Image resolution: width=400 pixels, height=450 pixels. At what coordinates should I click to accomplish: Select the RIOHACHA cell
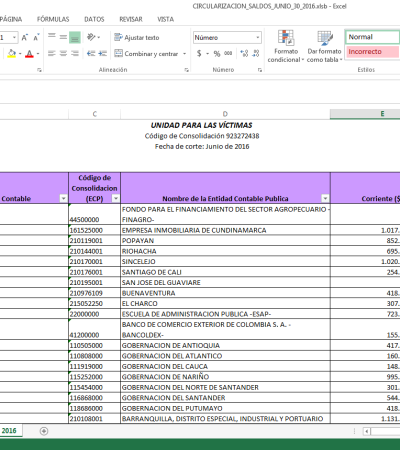(225, 251)
